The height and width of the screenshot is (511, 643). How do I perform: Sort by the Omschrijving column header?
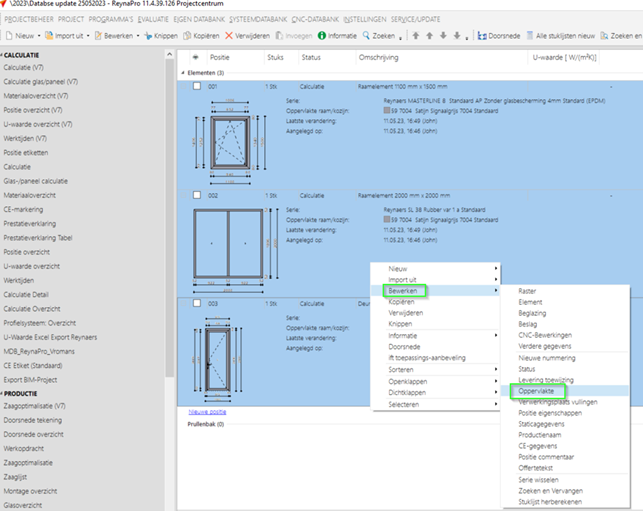[x=379, y=57]
